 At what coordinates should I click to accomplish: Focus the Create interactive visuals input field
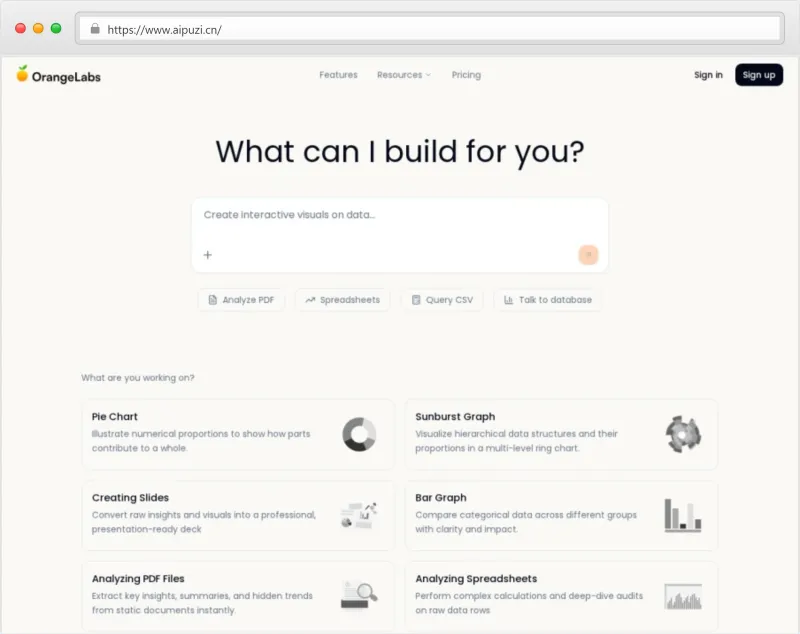(398, 215)
